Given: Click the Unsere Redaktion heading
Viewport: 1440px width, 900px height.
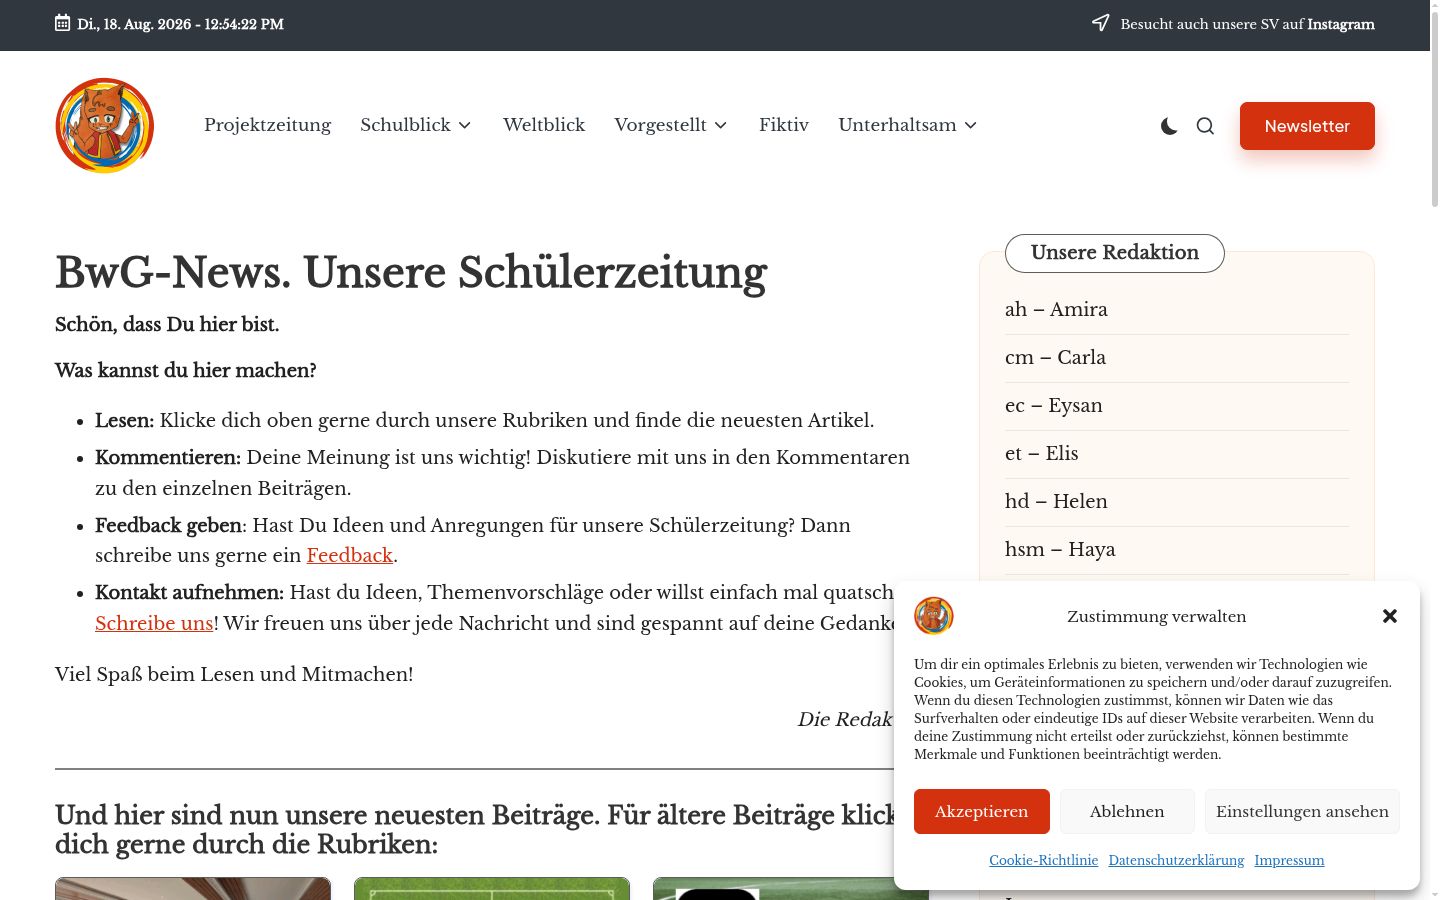Looking at the screenshot, I should point(1115,253).
